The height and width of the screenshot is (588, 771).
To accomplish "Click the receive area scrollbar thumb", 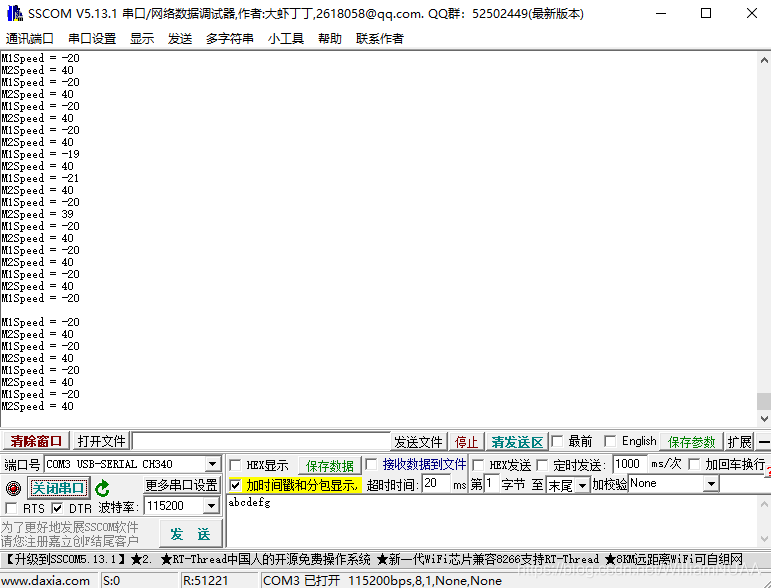I will (764, 401).
